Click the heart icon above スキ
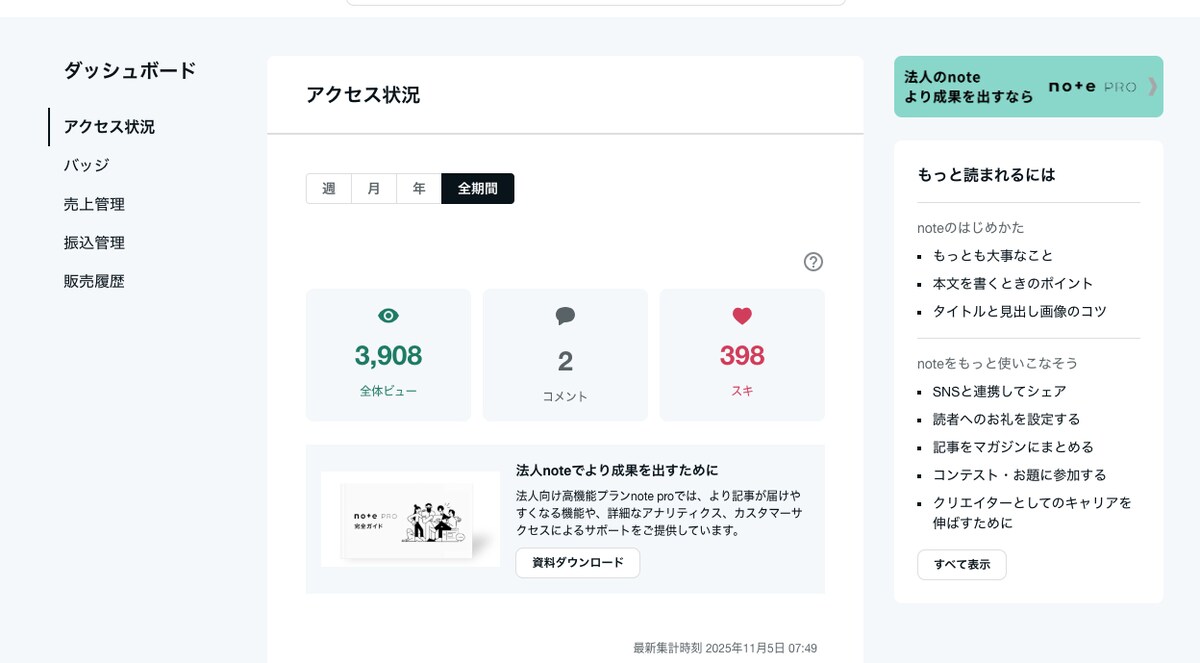The image size is (1200, 663). (x=742, y=316)
